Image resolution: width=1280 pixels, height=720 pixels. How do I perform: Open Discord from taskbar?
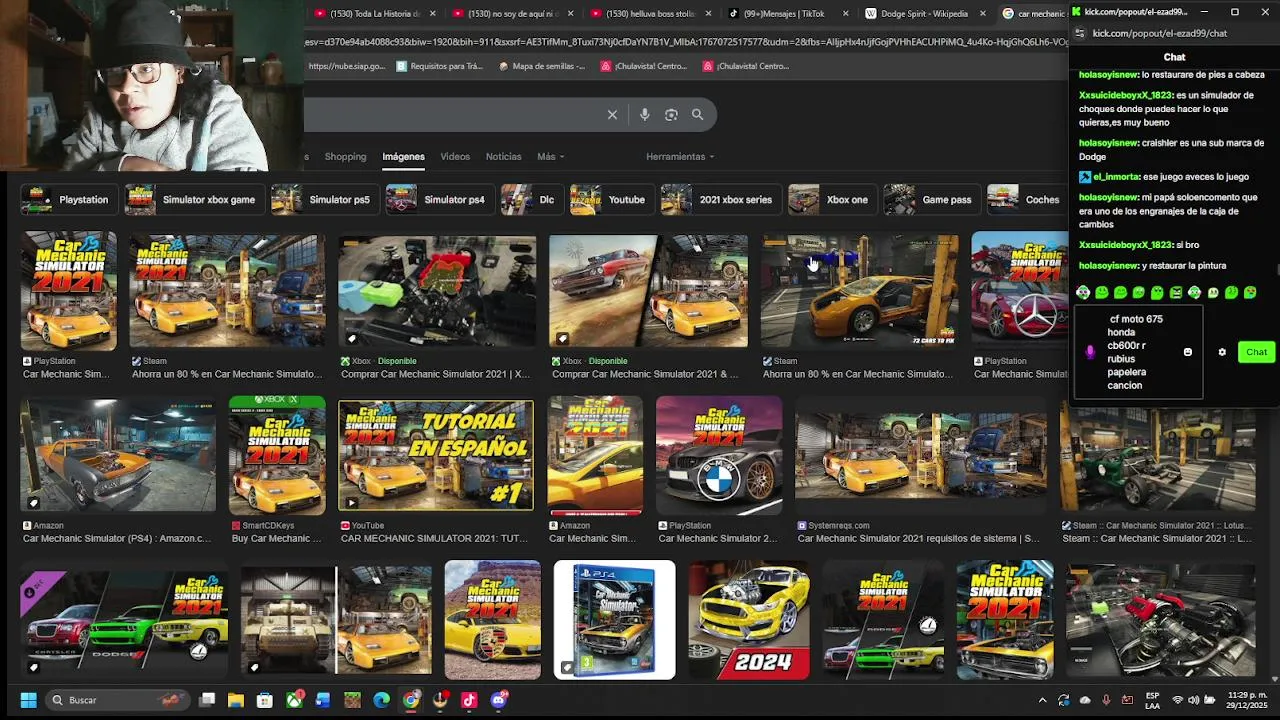coord(499,700)
